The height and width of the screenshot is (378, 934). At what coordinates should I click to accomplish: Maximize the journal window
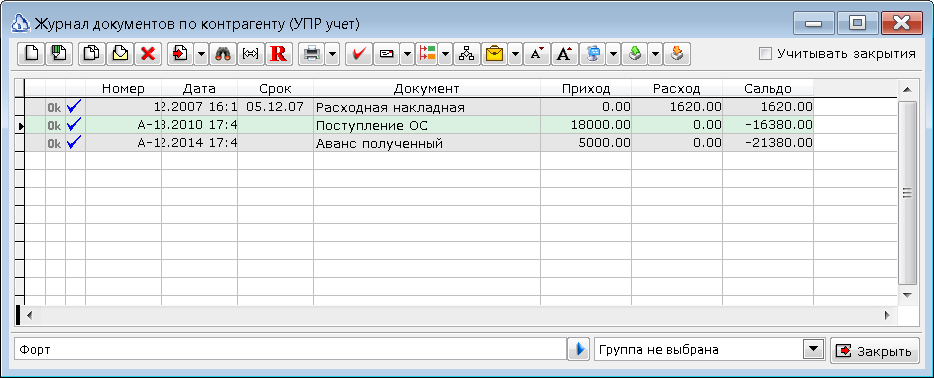coord(857,23)
